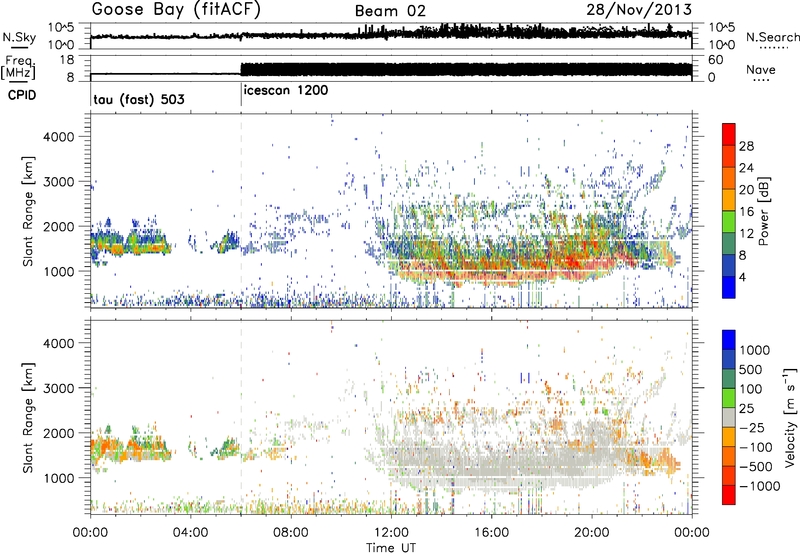Click the "Beam 02" label
The image size is (800, 554).
click(x=390, y=11)
